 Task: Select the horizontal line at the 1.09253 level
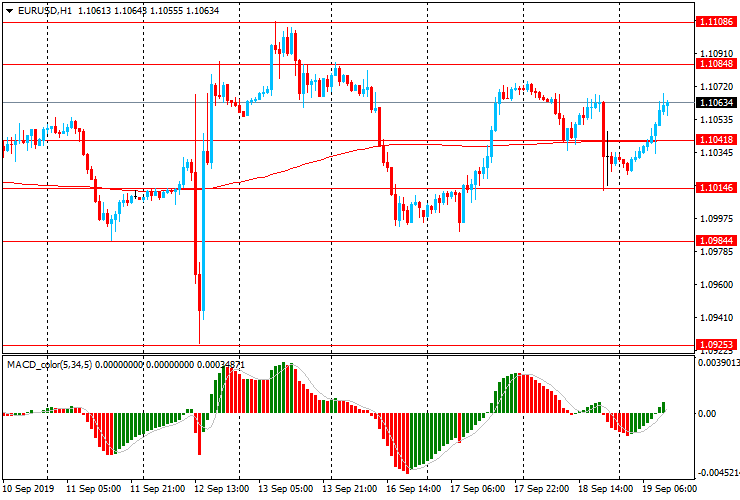tap(348, 345)
